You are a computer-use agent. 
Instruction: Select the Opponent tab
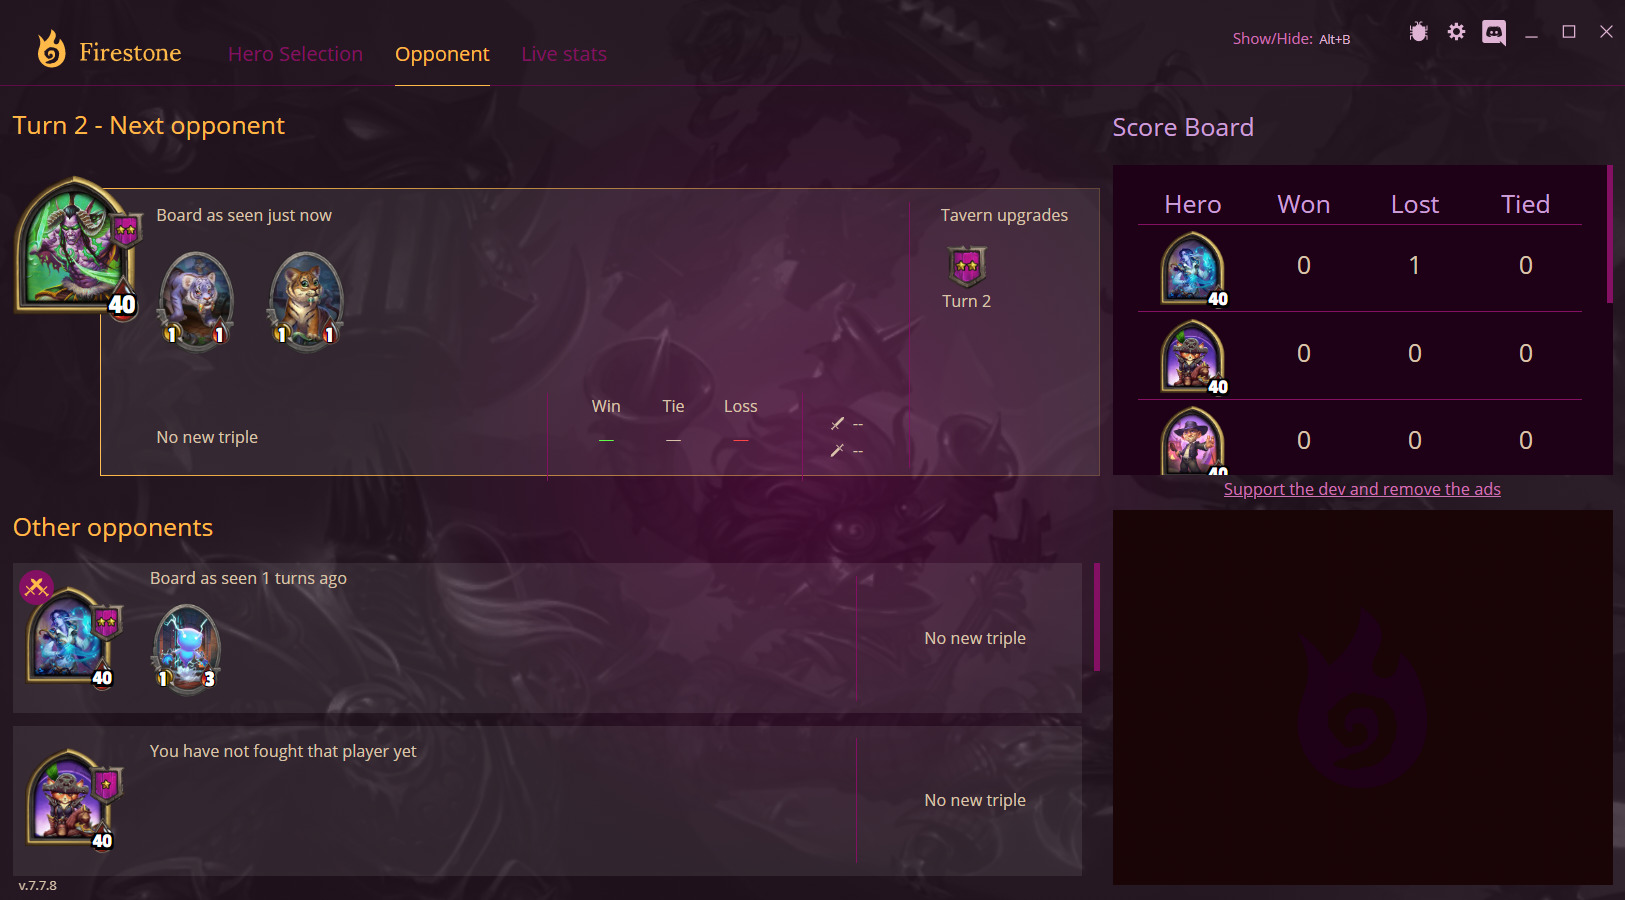pos(442,54)
